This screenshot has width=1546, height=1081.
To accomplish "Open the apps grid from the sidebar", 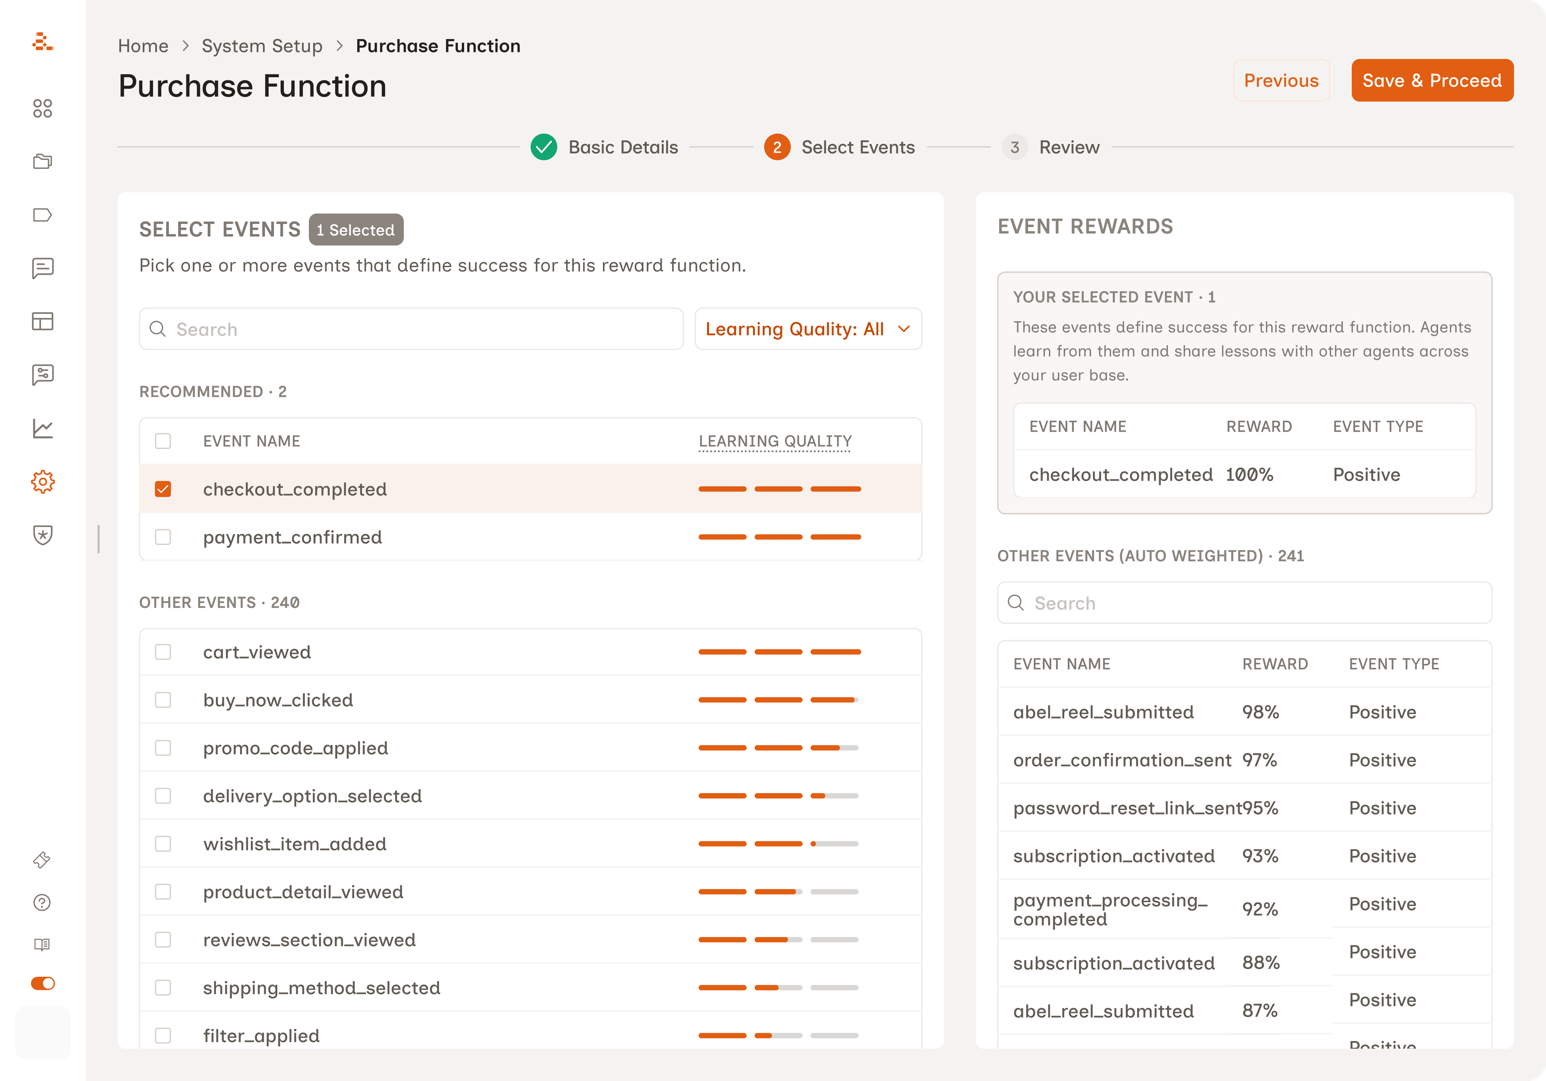I will [x=42, y=108].
